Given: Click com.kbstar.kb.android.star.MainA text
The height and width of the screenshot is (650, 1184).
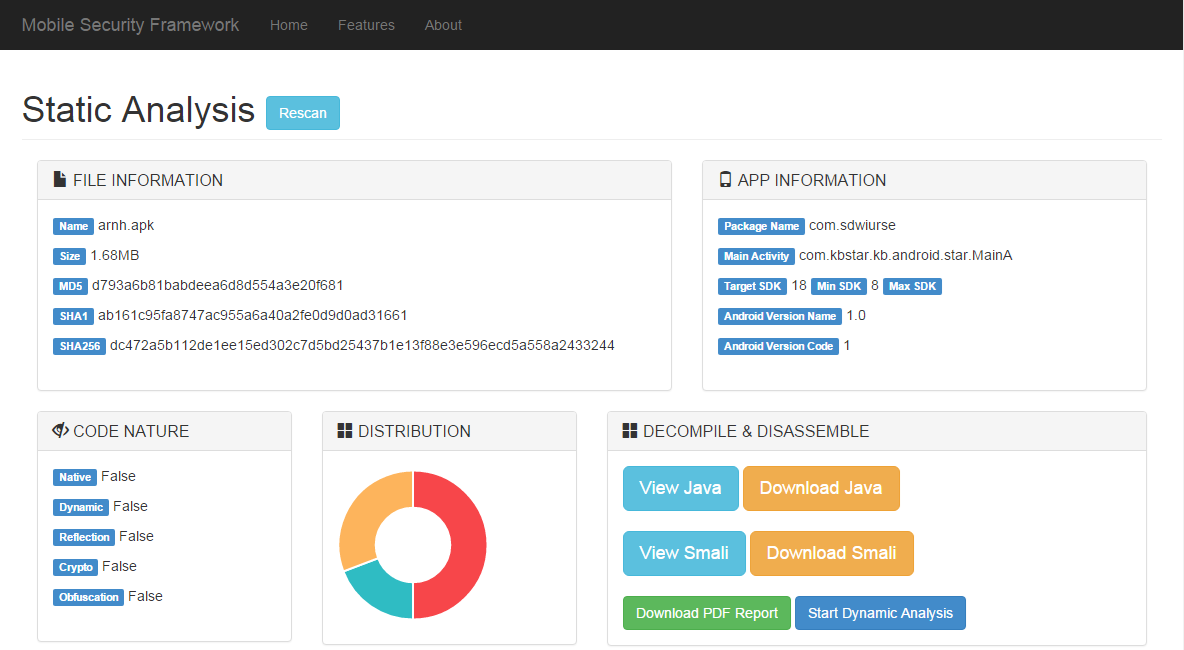Looking at the screenshot, I should coord(906,255).
